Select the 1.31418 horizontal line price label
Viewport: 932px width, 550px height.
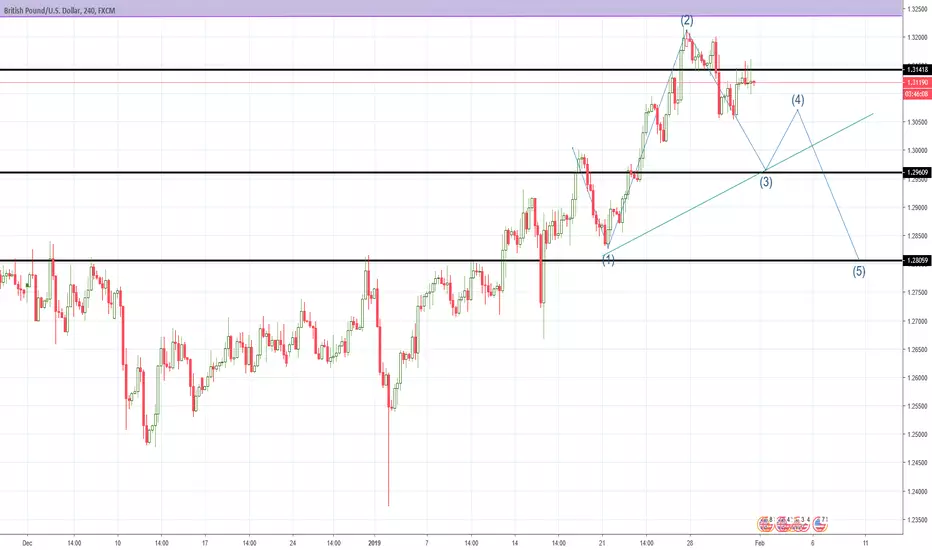click(917, 70)
